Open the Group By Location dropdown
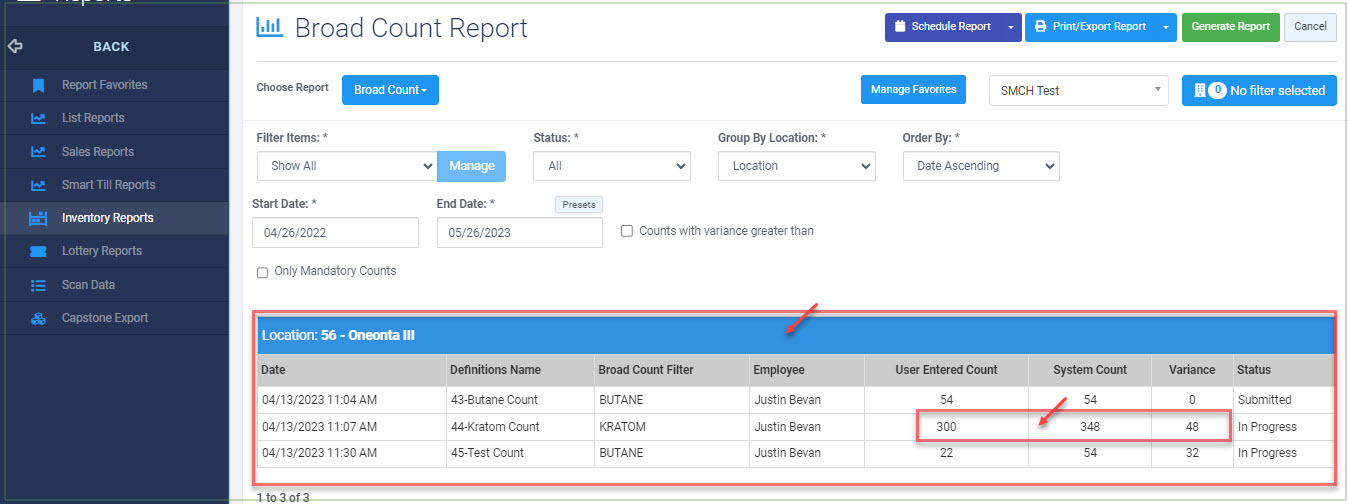 click(796, 166)
